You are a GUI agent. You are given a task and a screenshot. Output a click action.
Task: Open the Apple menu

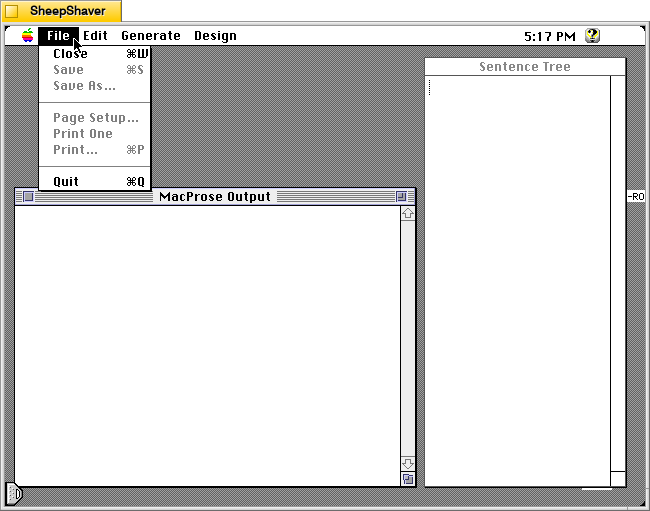tap(28, 36)
